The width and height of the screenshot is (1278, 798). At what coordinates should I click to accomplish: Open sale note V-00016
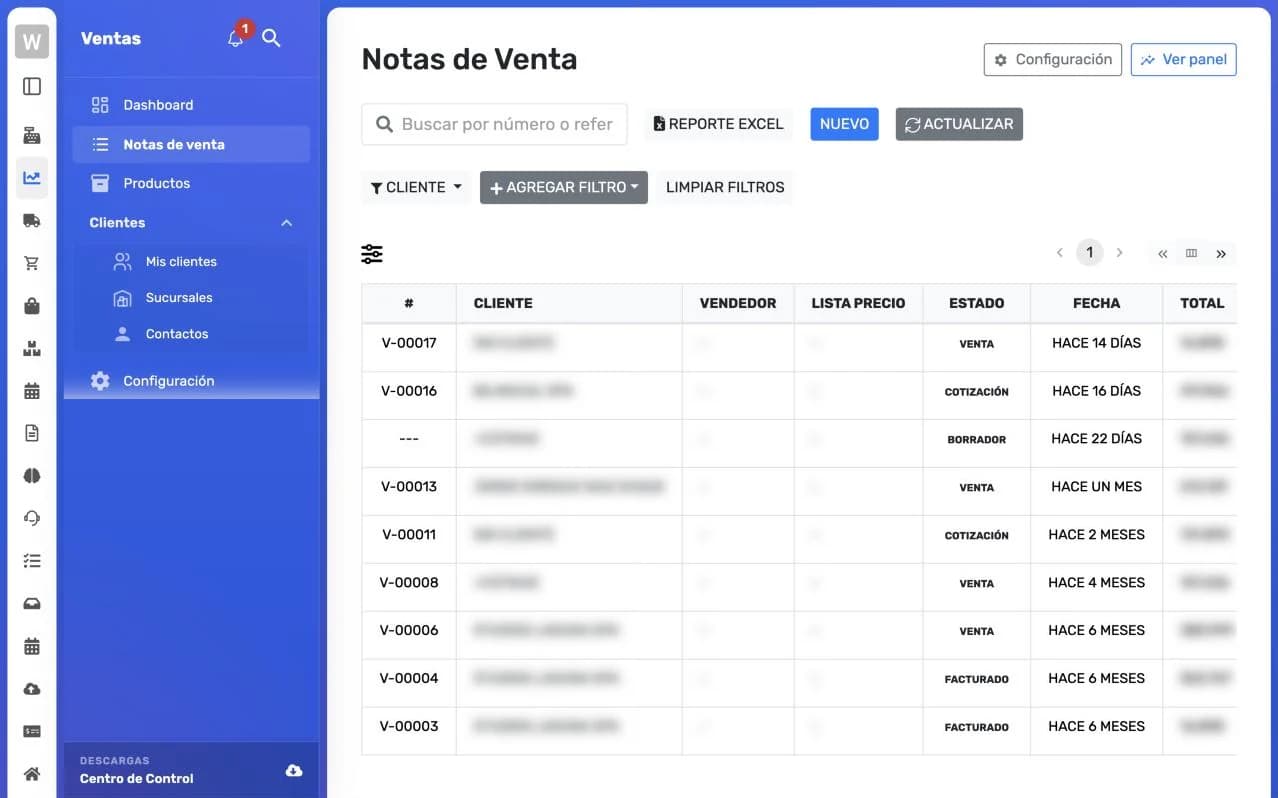(x=409, y=391)
